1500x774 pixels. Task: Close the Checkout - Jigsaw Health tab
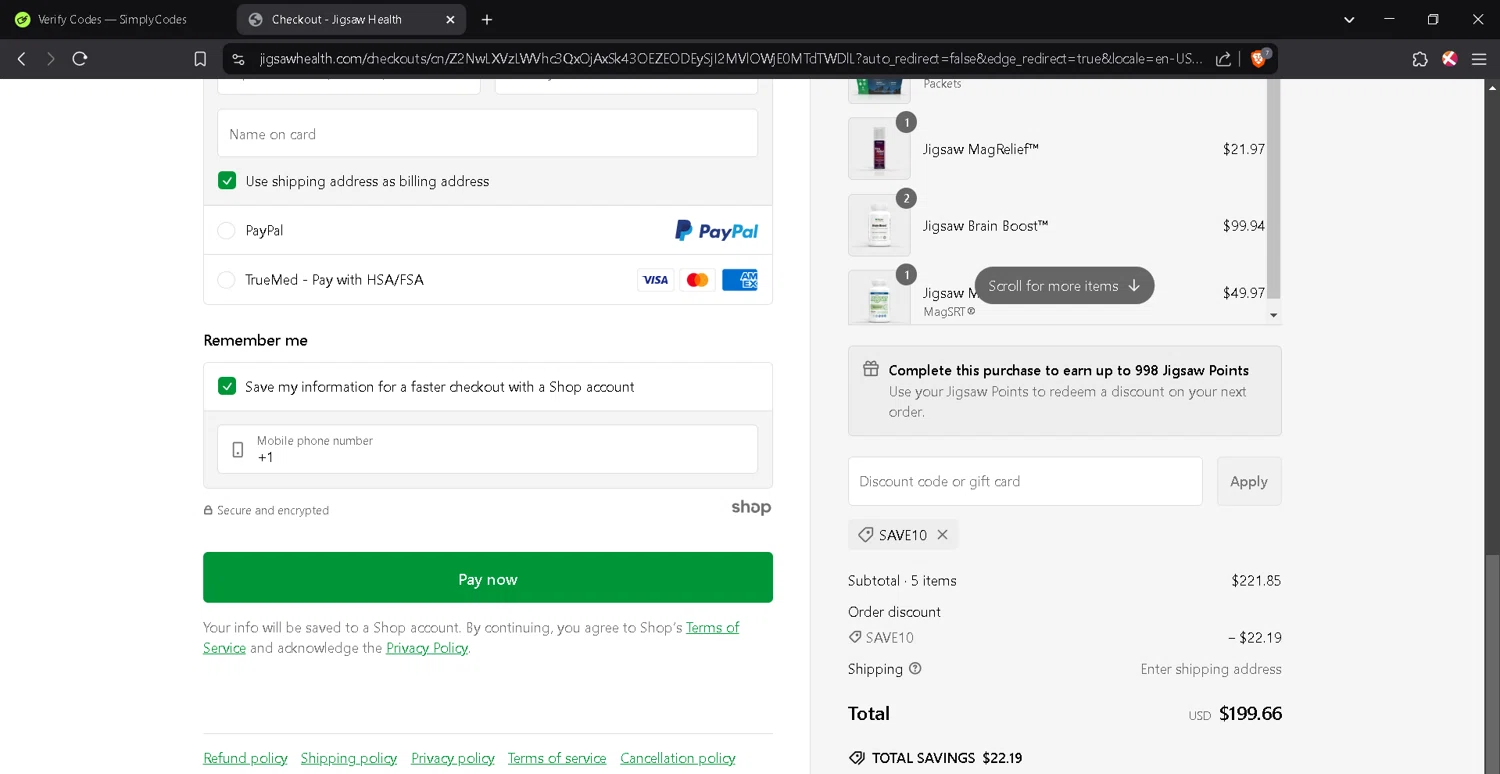point(450,19)
